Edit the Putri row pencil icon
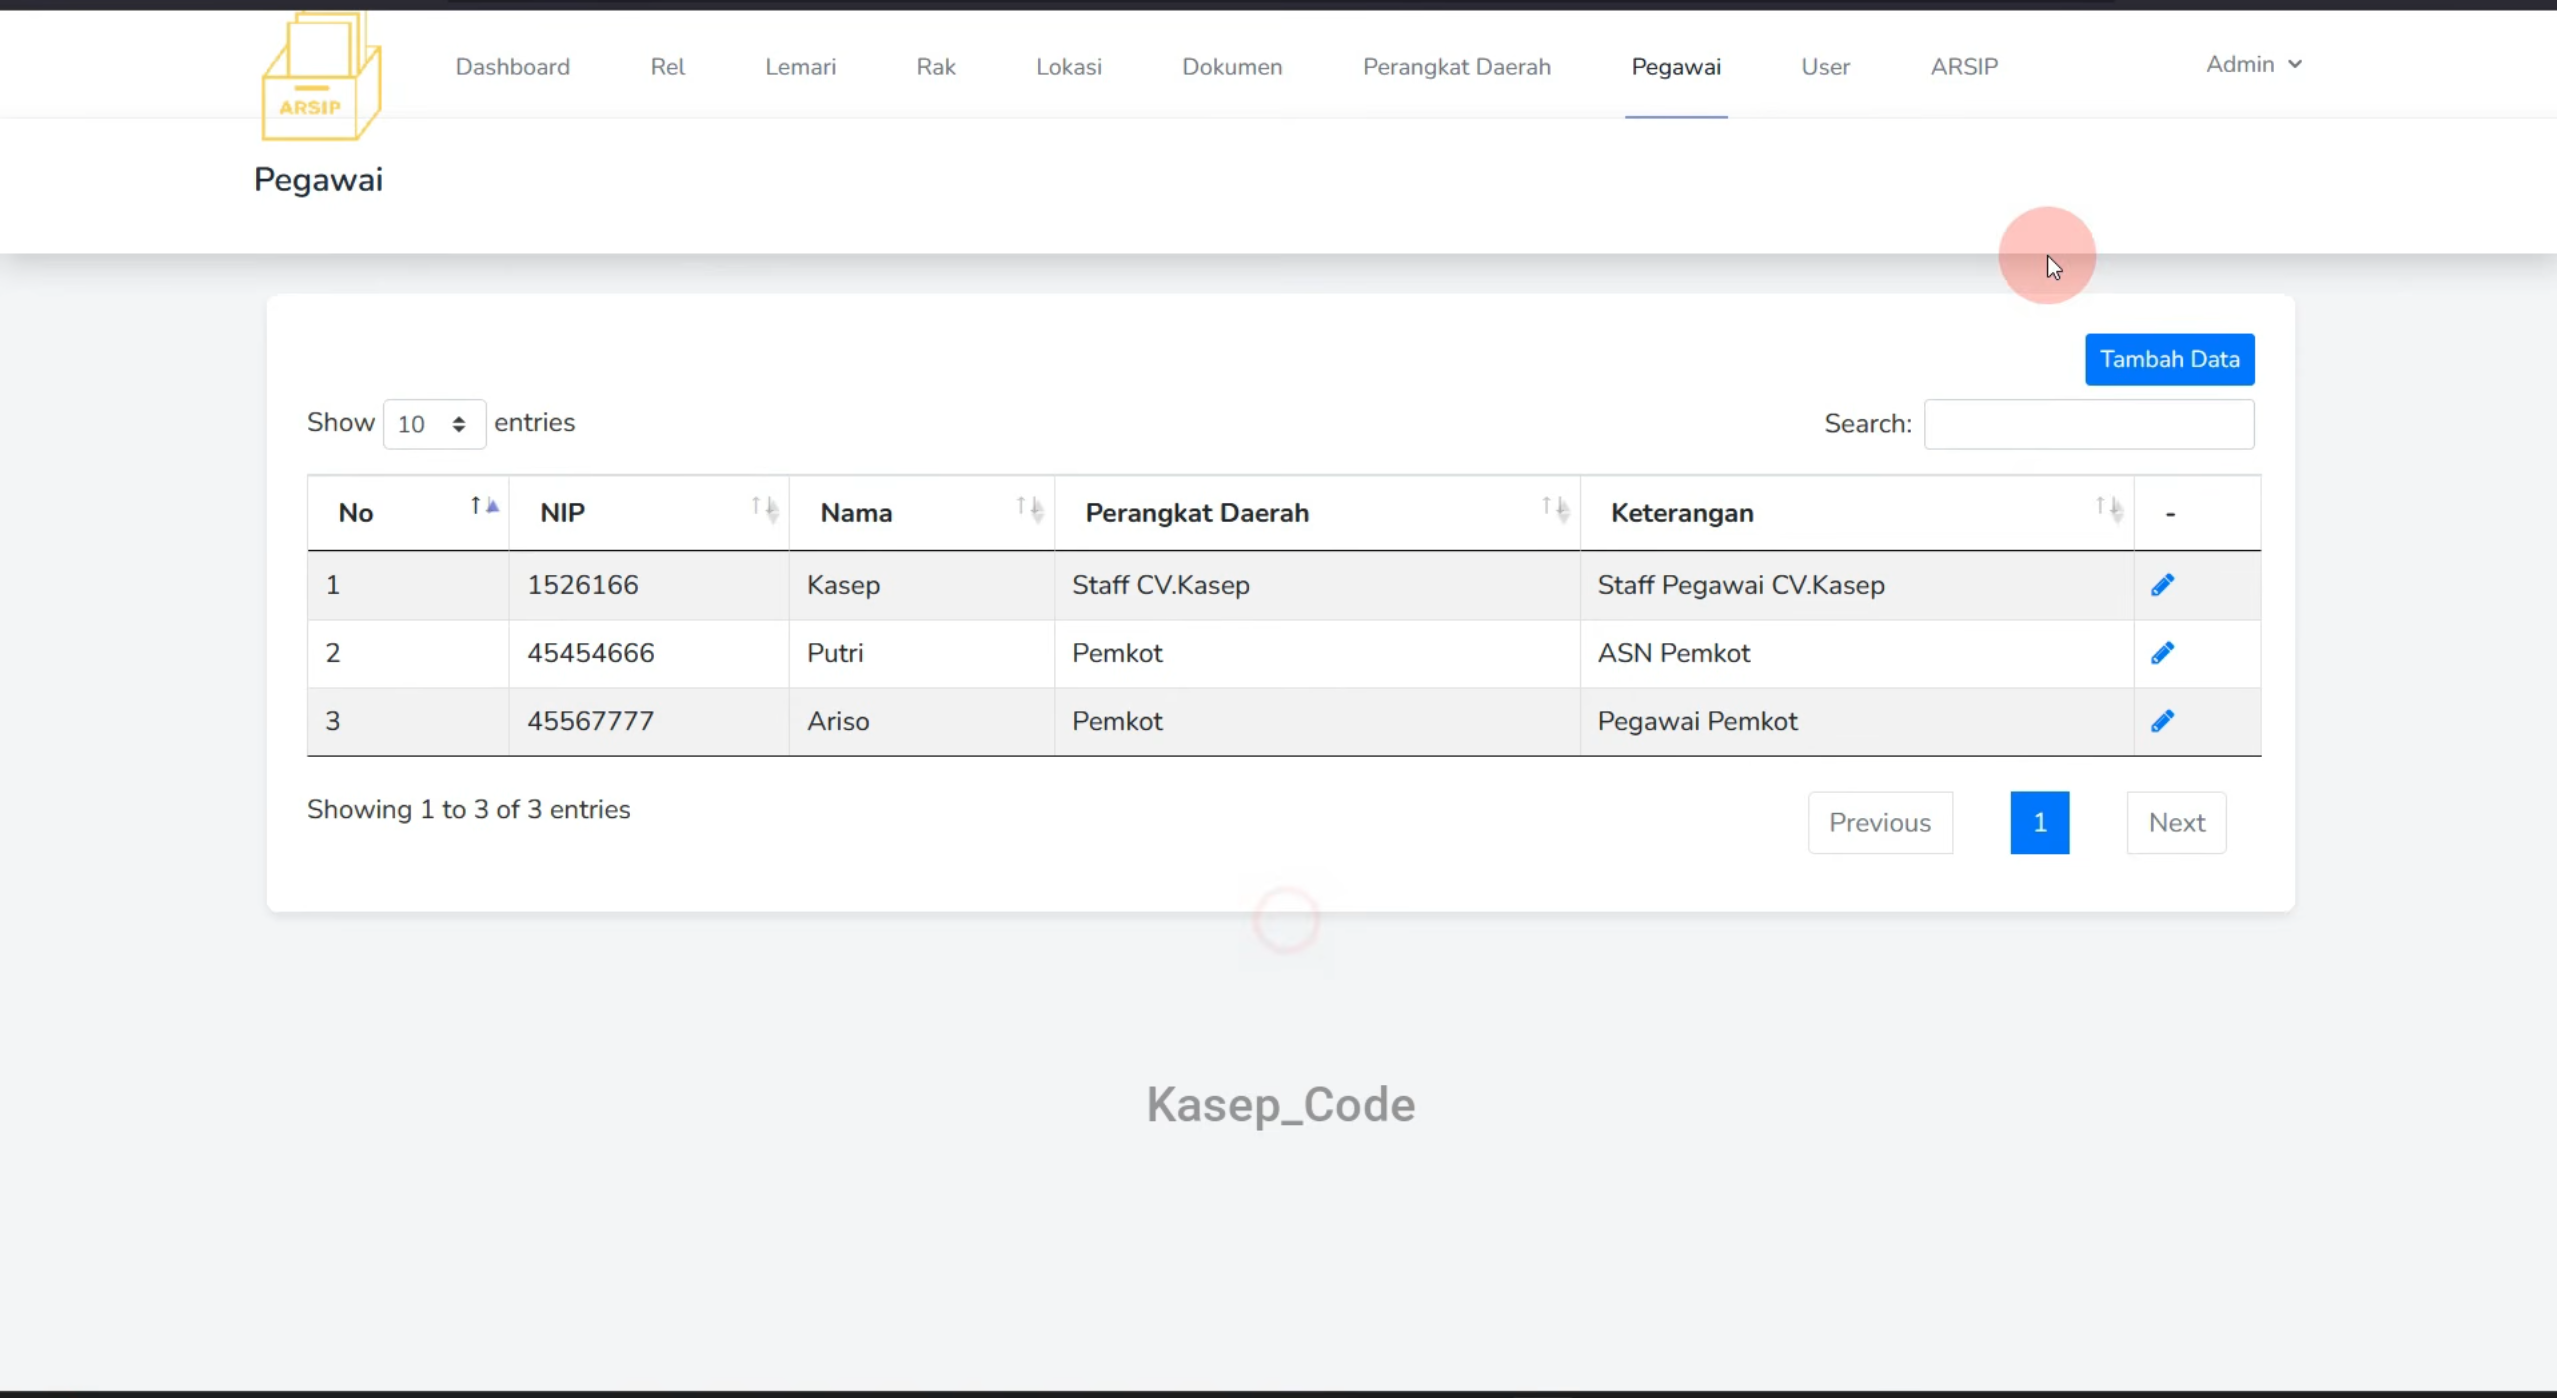Viewport: 2557px width, 1398px height. click(x=2162, y=653)
